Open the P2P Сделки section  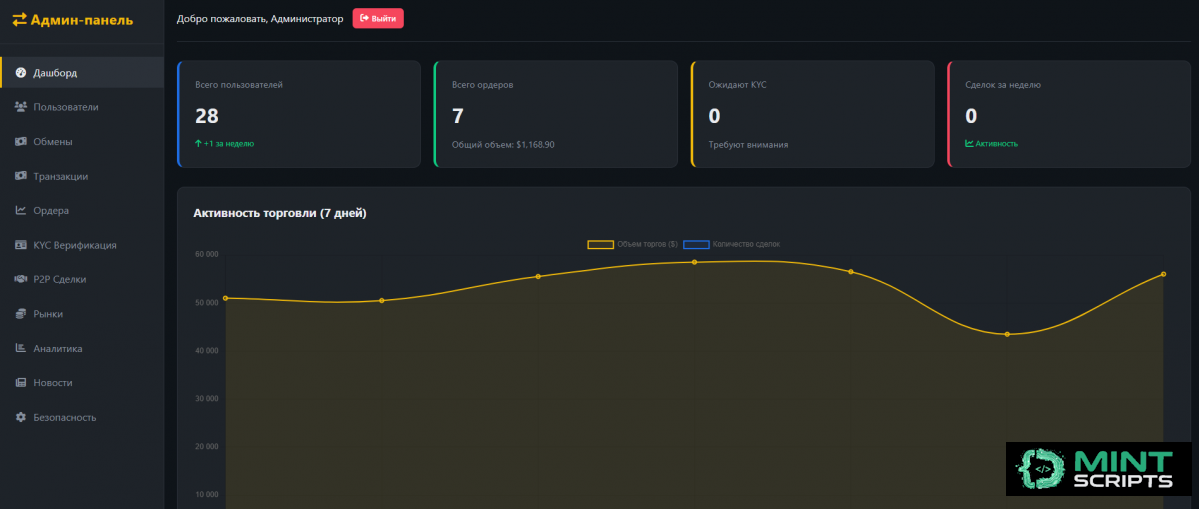pos(82,280)
